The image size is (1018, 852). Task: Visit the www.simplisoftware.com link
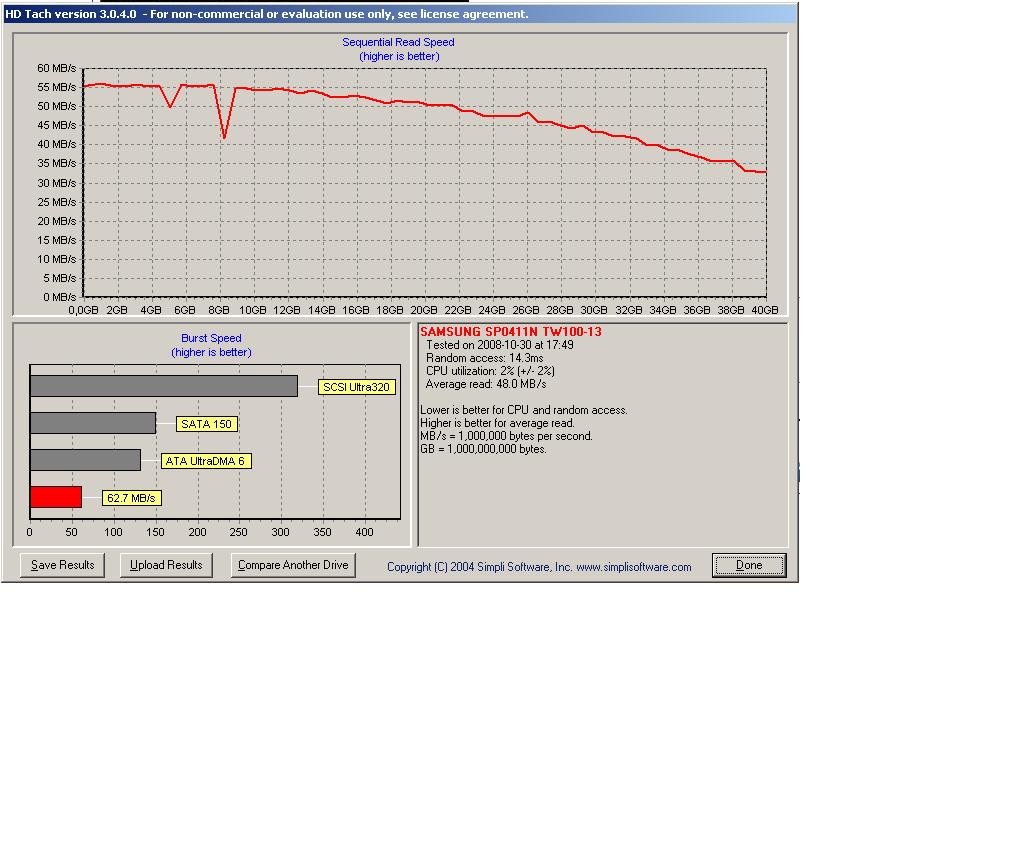click(x=633, y=567)
